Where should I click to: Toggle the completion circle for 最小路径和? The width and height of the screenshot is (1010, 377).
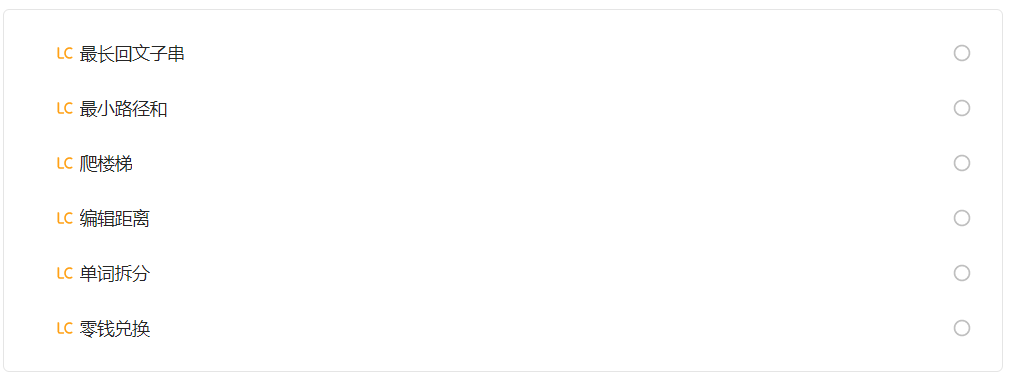point(962,108)
